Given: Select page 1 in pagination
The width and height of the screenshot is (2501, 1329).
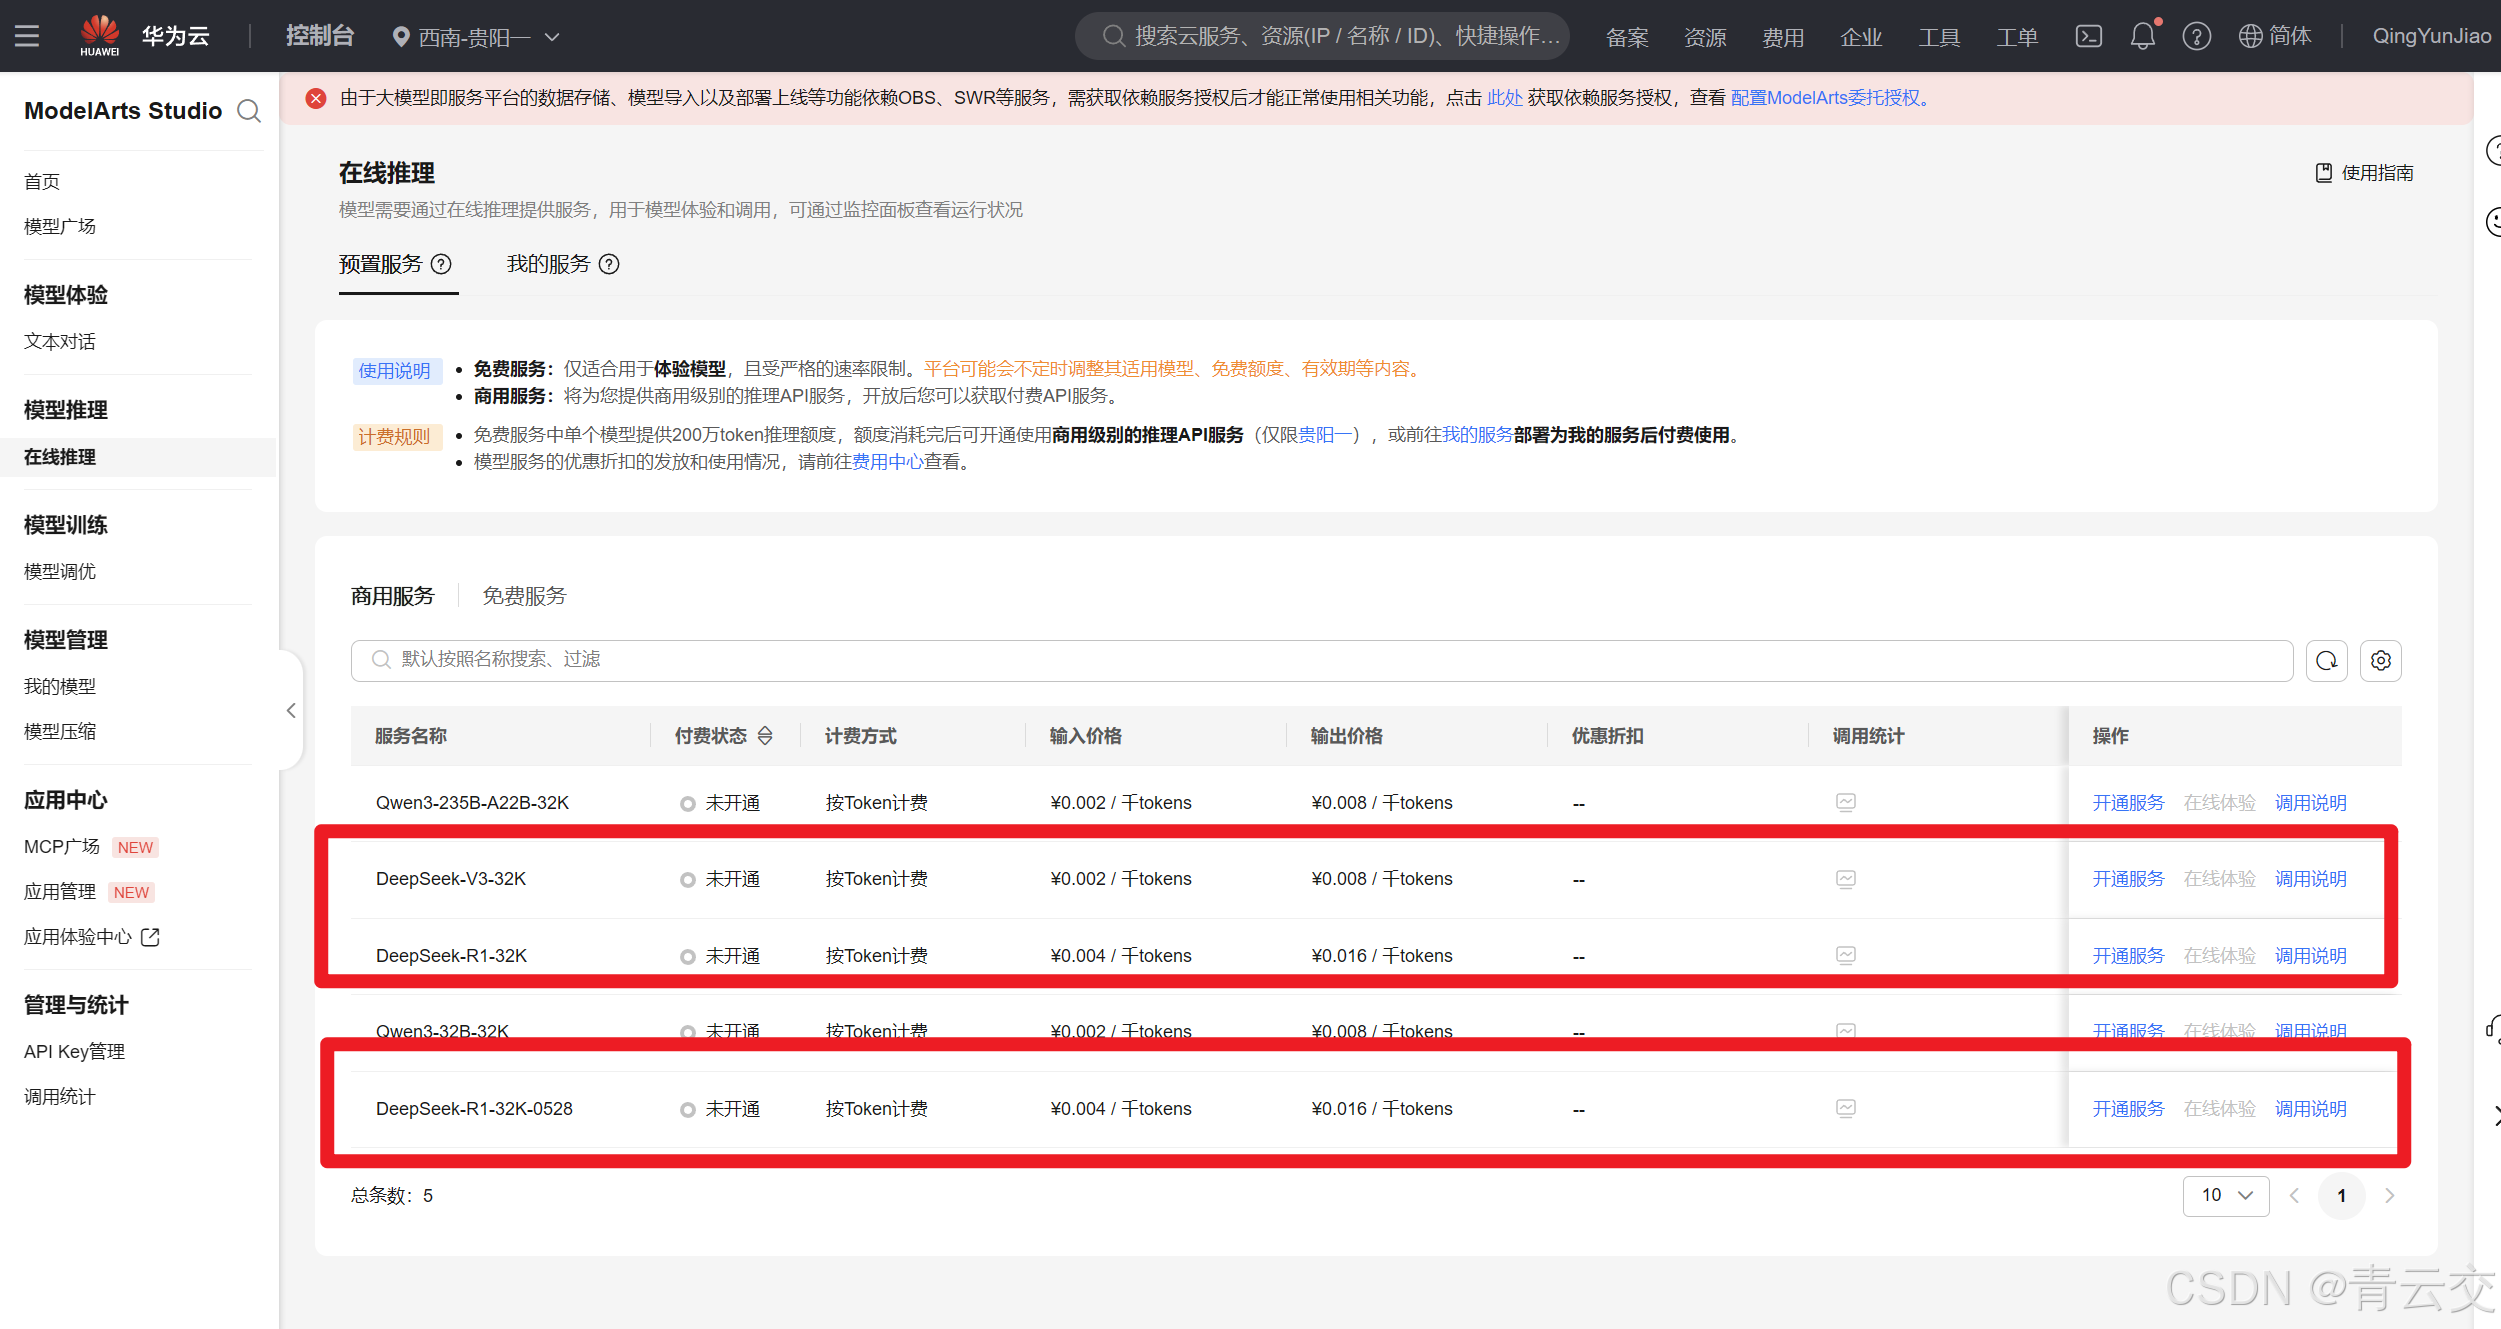Looking at the screenshot, I should click(2341, 1196).
